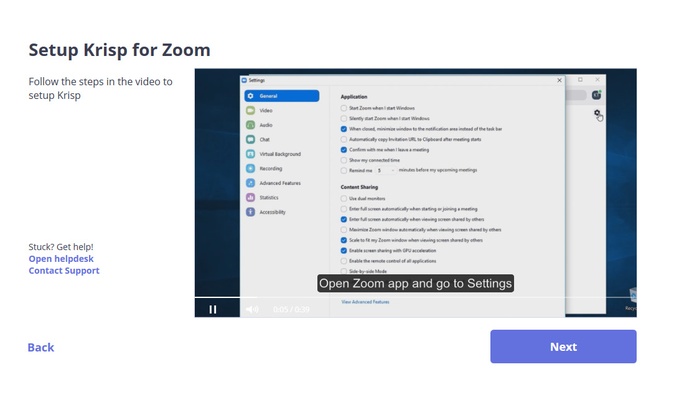
Task: Go Back to previous step
Action: (x=41, y=347)
